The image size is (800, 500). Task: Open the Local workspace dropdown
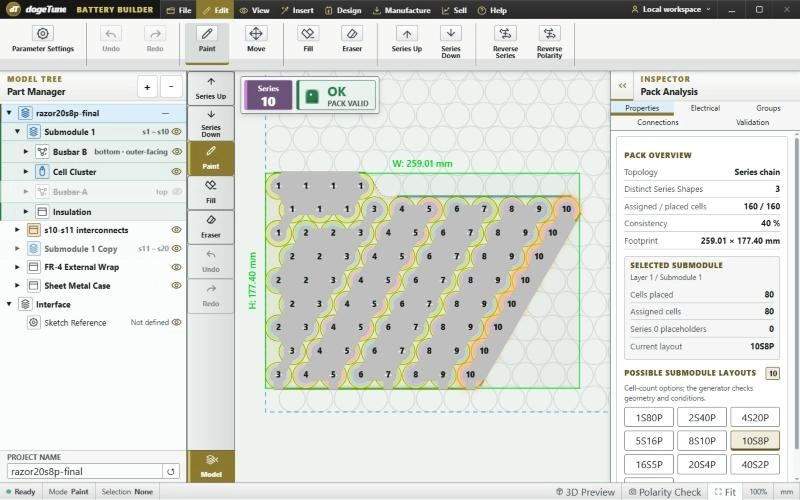coord(670,9)
